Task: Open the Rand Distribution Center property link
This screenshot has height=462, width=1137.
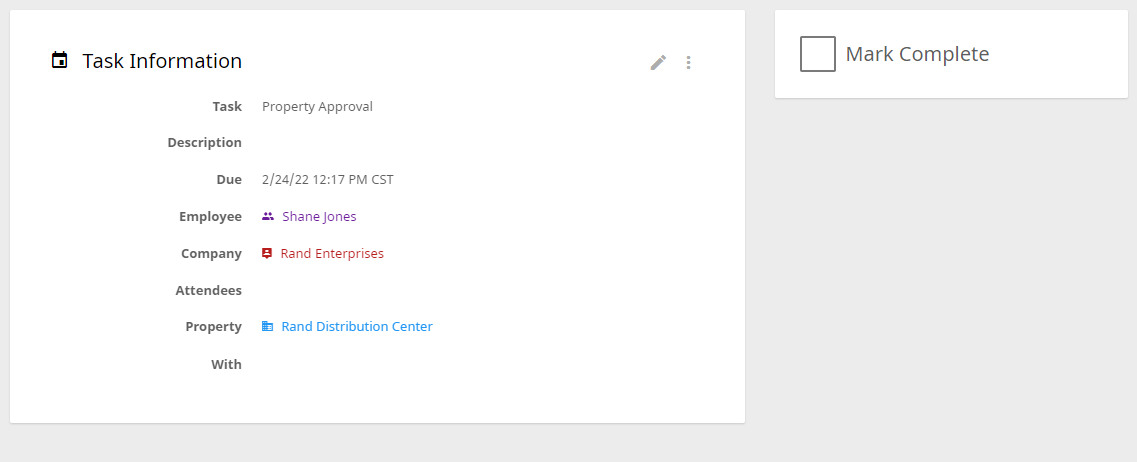Action: pyautogui.click(x=357, y=326)
